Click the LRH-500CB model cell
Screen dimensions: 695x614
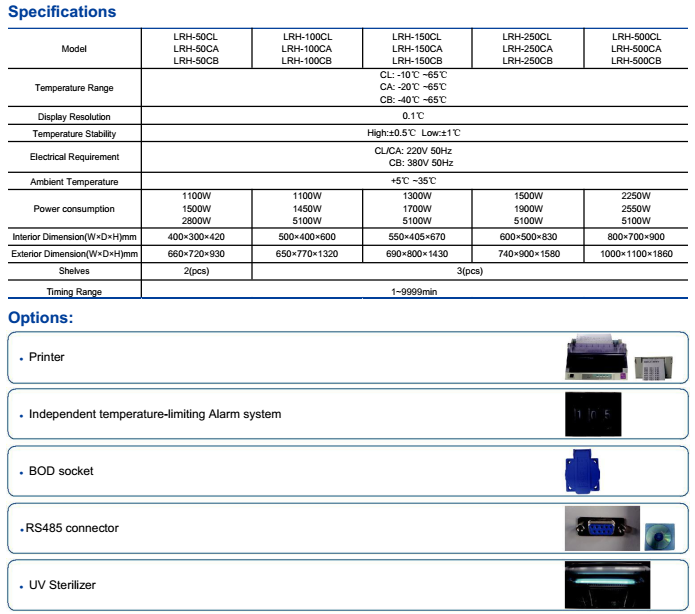click(636, 61)
